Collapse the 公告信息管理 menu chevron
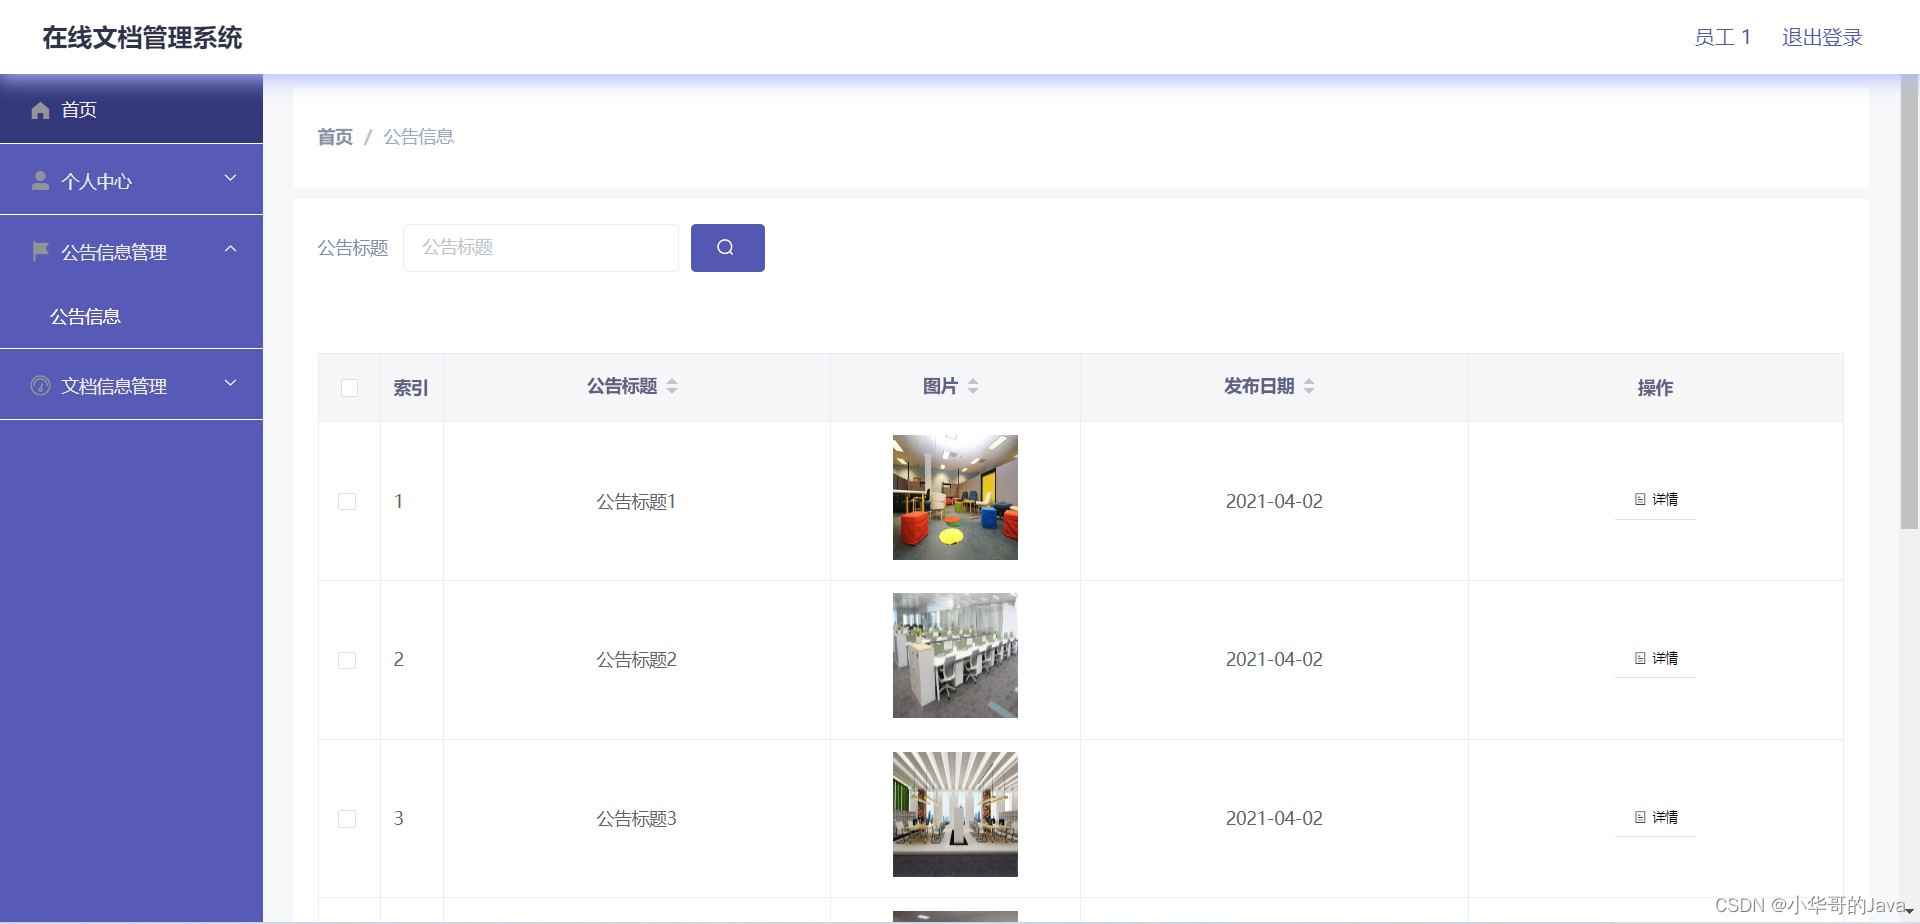 [231, 249]
